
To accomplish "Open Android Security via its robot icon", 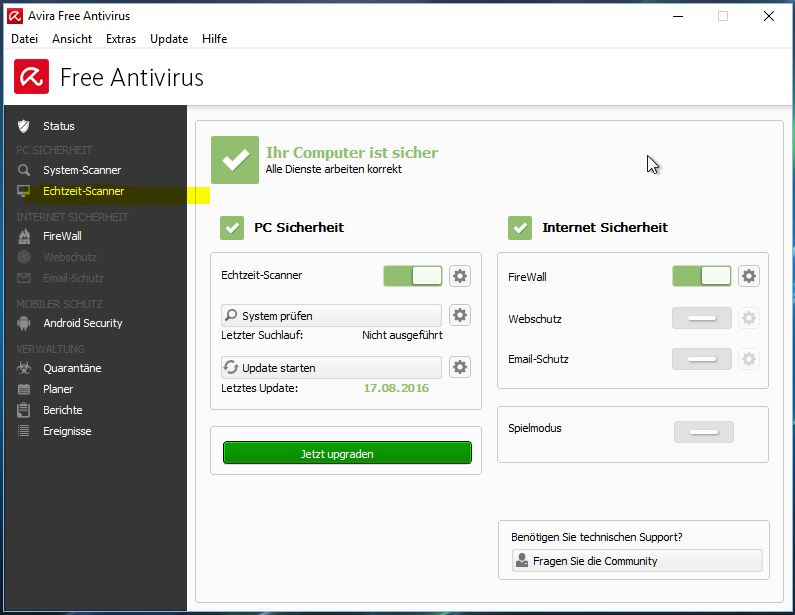I will click(x=24, y=323).
